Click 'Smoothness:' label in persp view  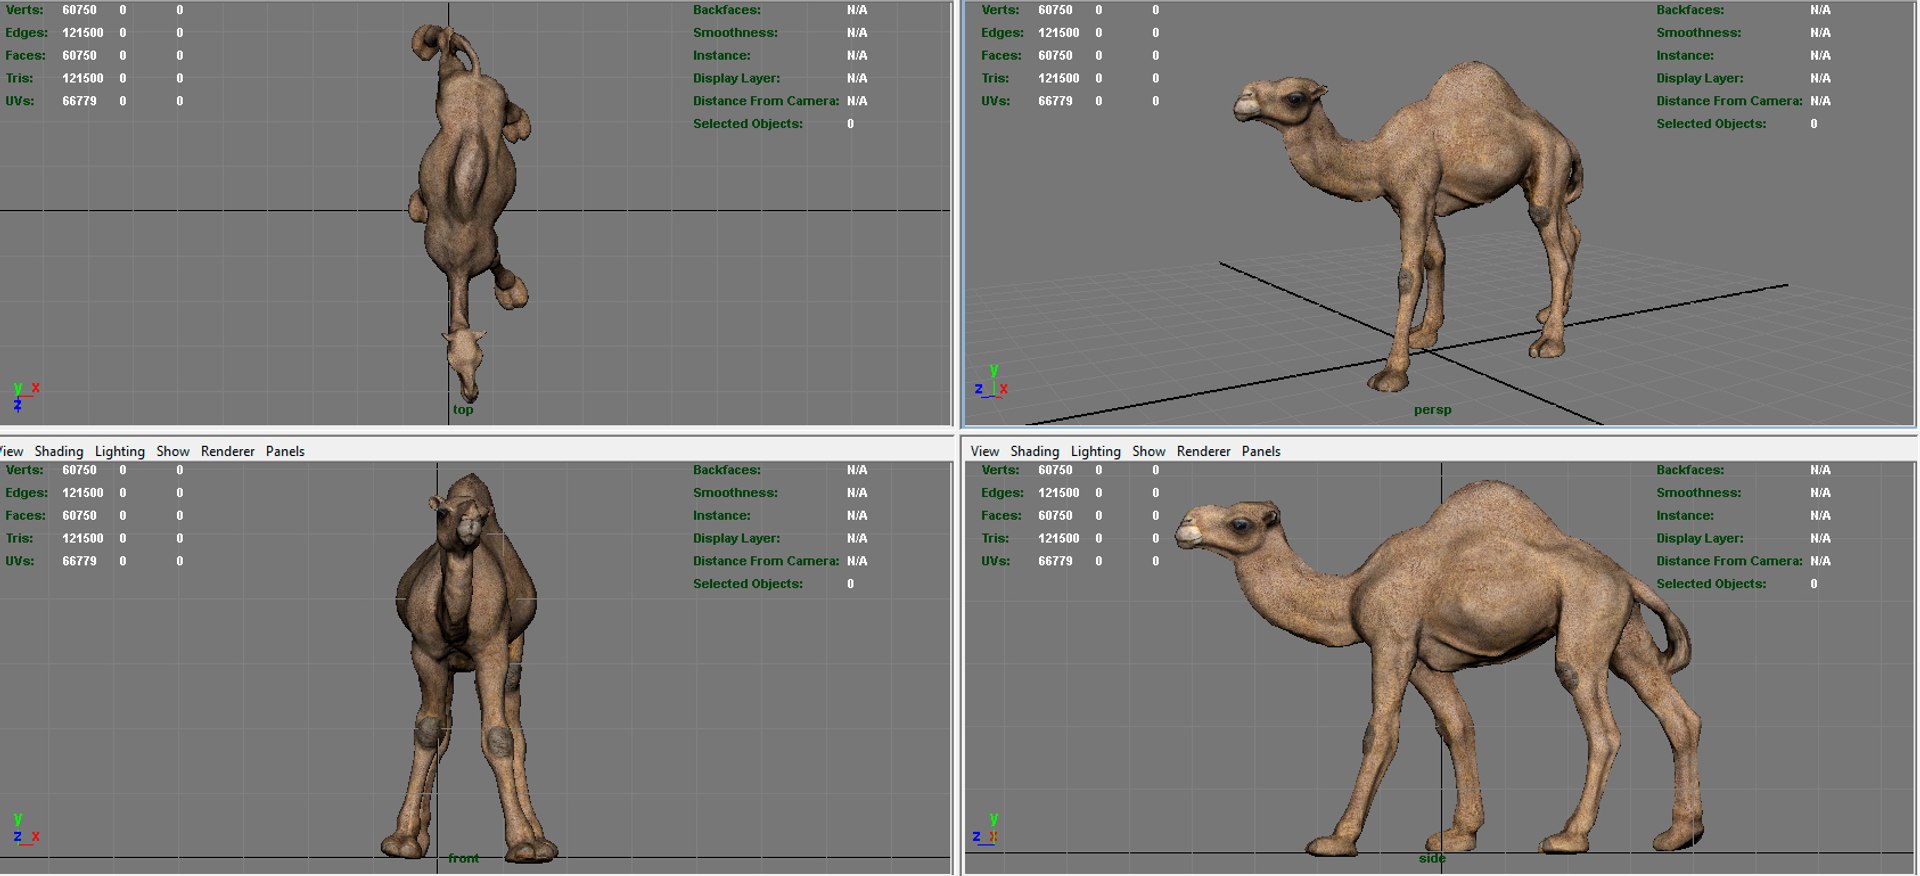(1698, 33)
